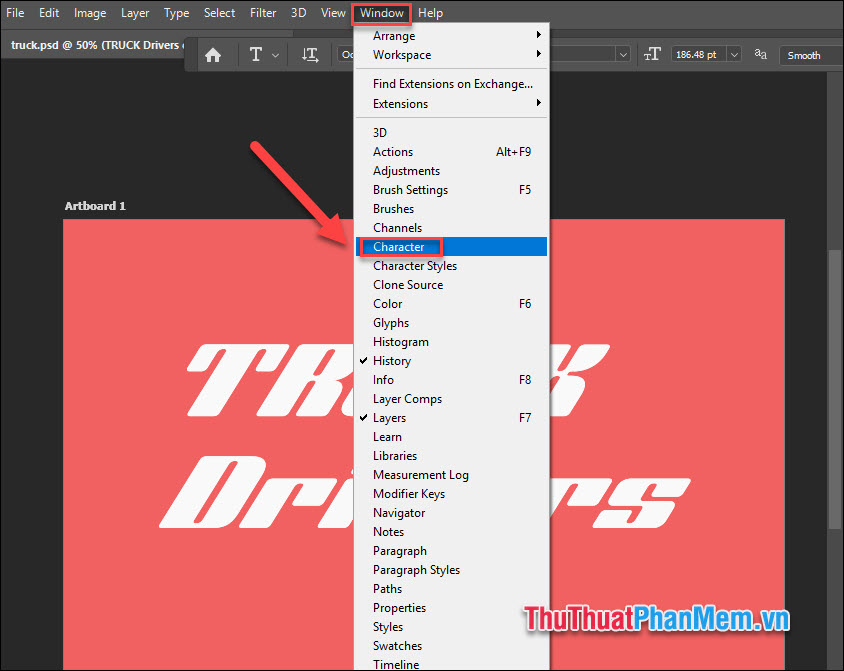Expand the Workspace submenu
Image resolution: width=844 pixels, height=671 pixels.
(x=402, y=55)
